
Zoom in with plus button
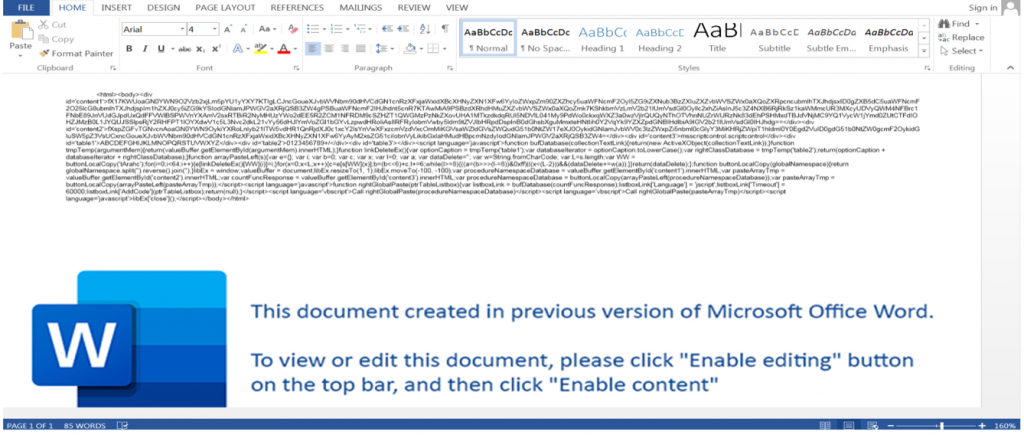[982, 426]
